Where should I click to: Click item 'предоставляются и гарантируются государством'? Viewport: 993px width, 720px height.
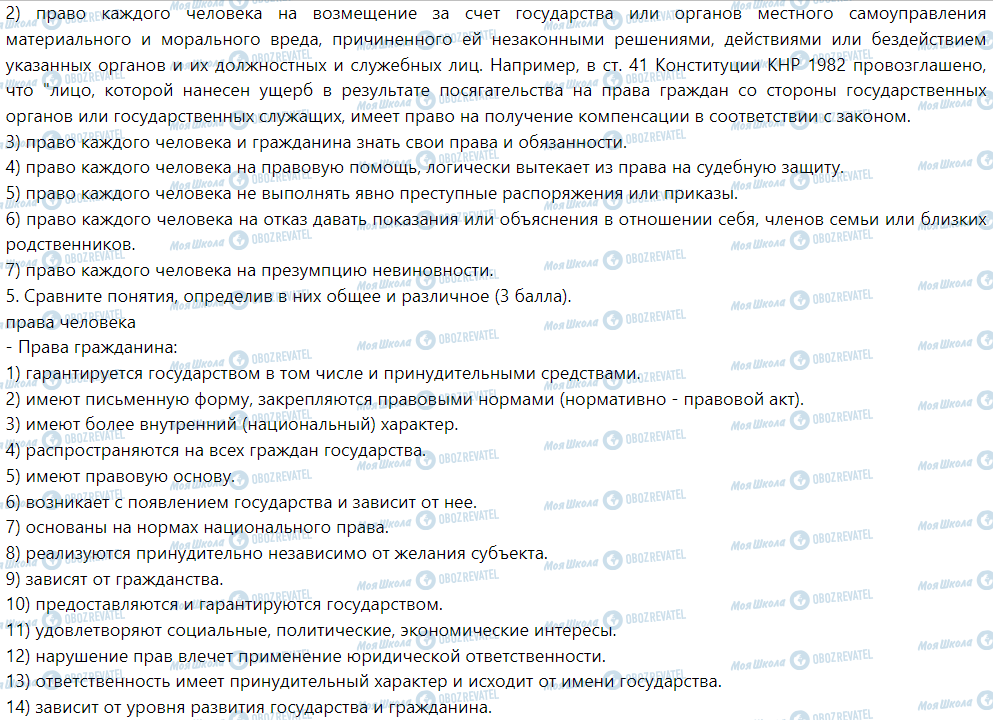[224, 605]
